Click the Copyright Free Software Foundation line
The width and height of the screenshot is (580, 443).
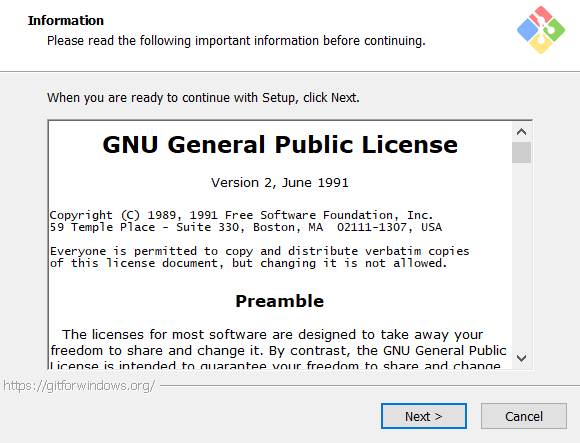(x=241, y=215)
